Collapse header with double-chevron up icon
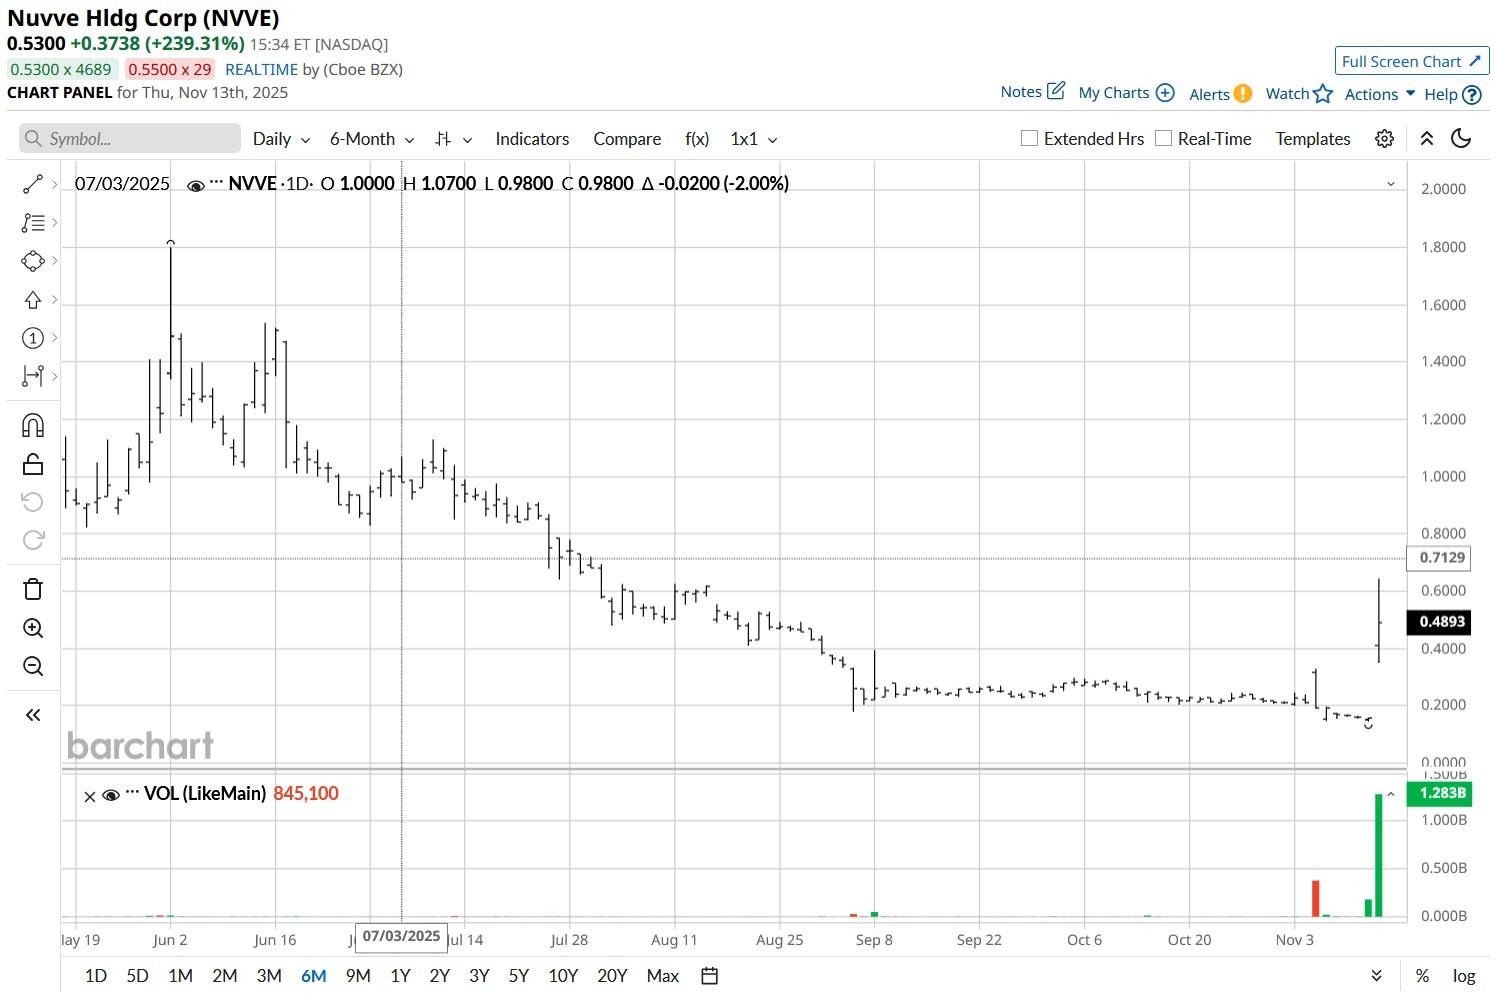This screenshot has width=1495, height=994. tap(1427, 139)
